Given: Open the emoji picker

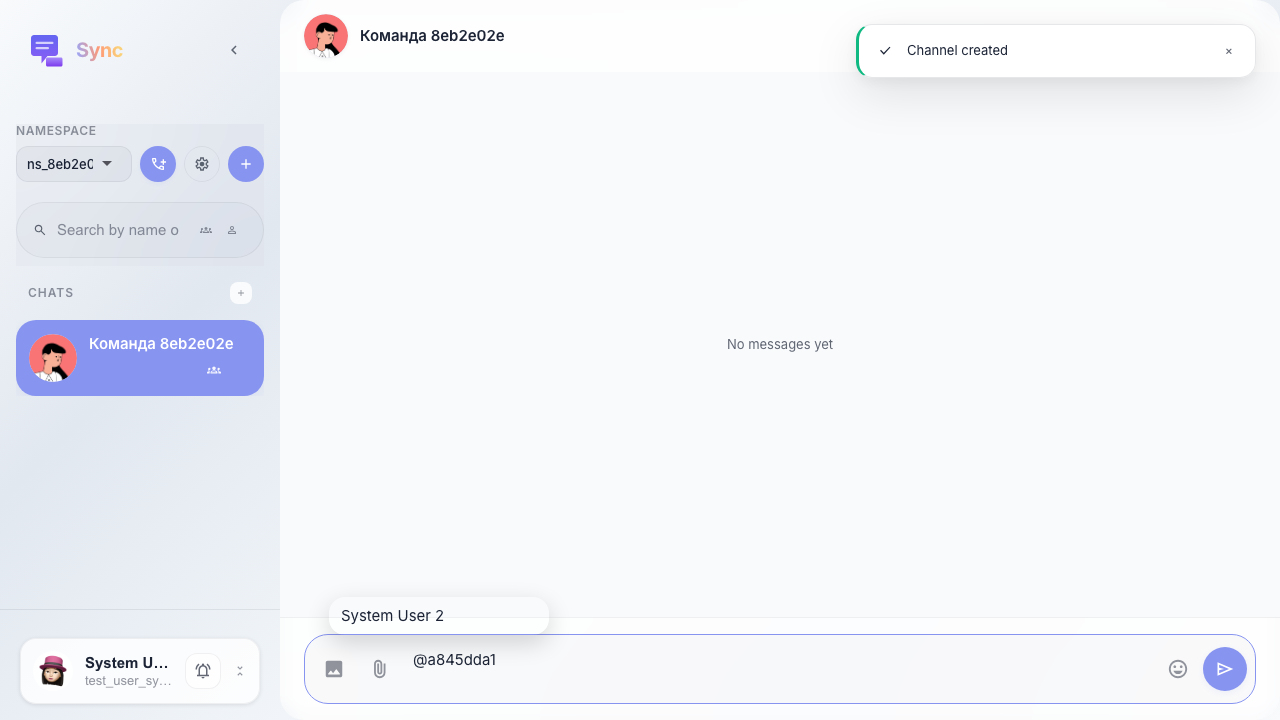Looking at the screenshot, I should (x=1178, y=669).
